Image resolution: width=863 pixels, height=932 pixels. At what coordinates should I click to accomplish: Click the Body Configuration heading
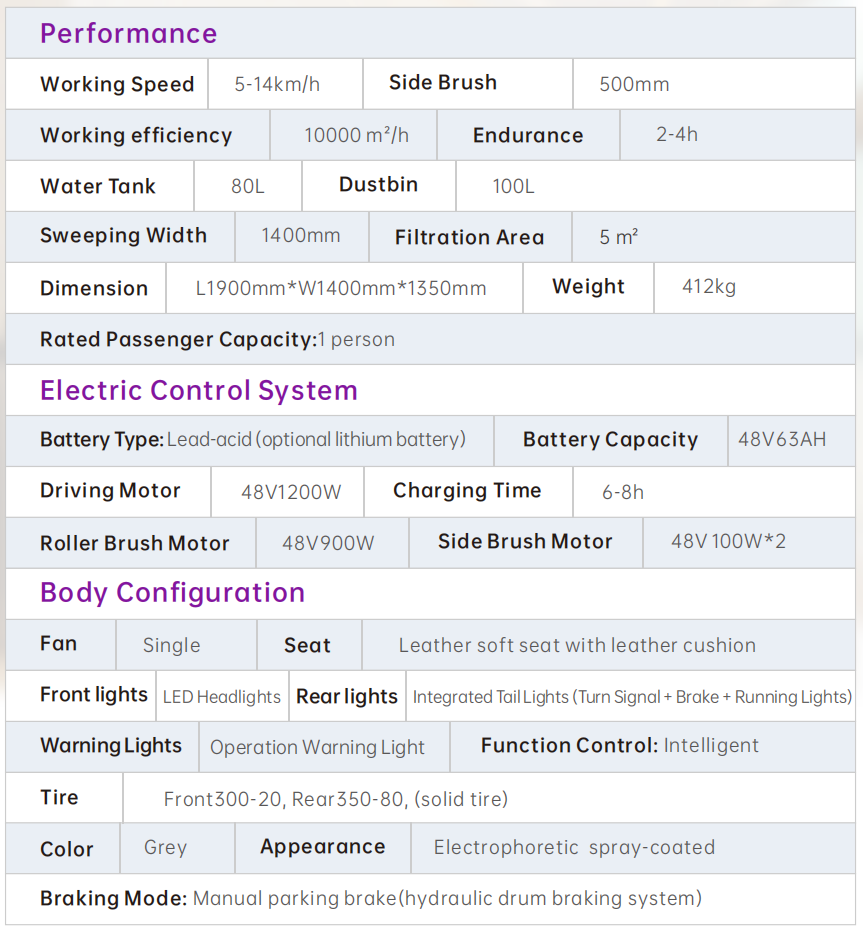click(172, 592)
